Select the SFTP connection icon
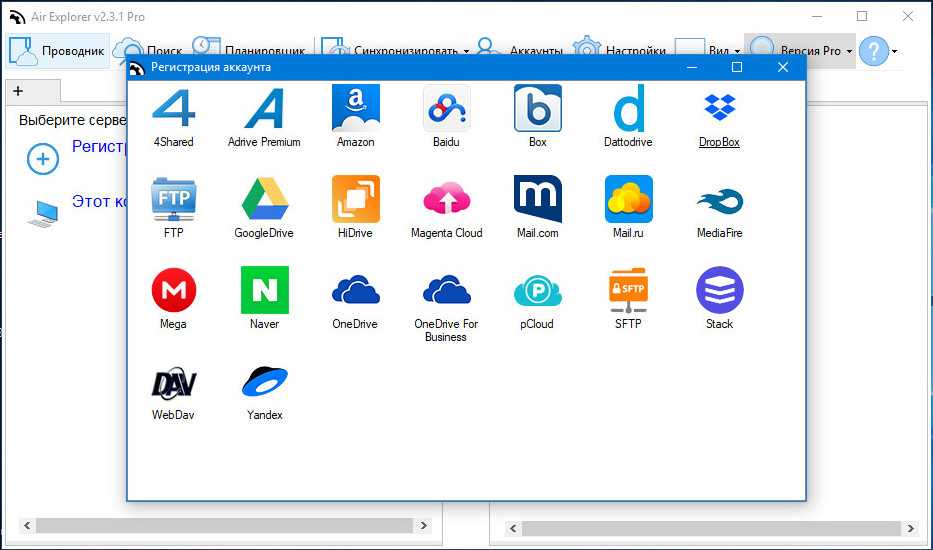This screenshot has height=550, width=933. coord(628,291)
